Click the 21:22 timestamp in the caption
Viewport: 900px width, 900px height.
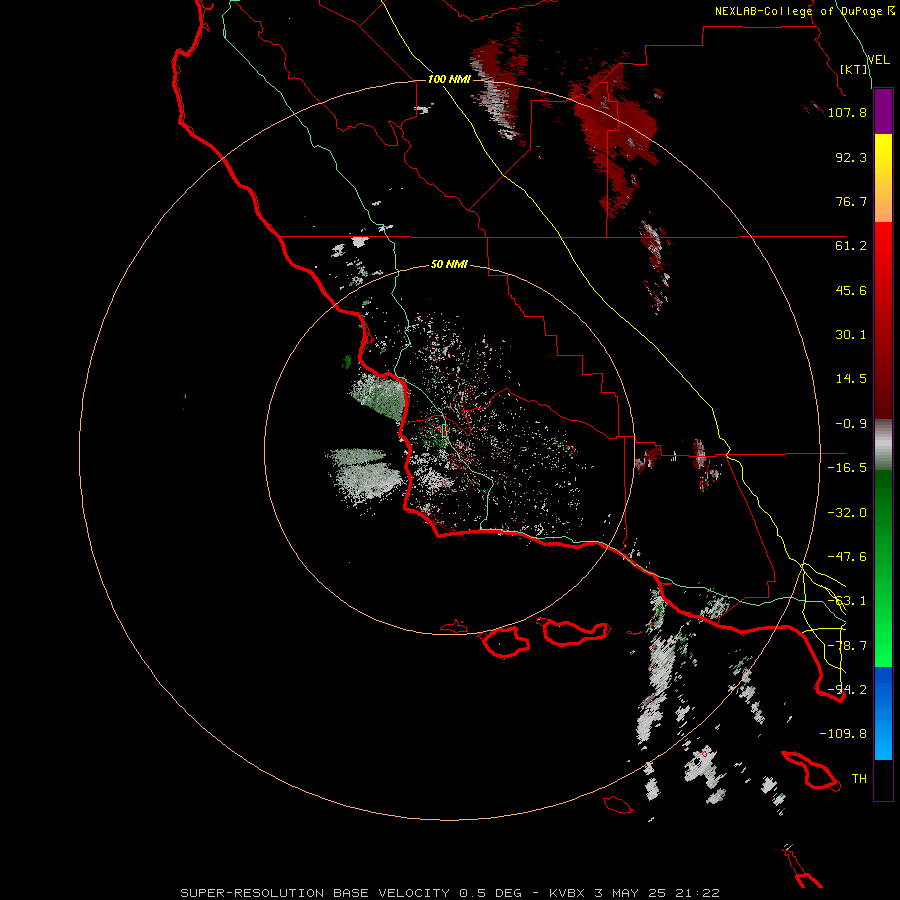[699, 893]
